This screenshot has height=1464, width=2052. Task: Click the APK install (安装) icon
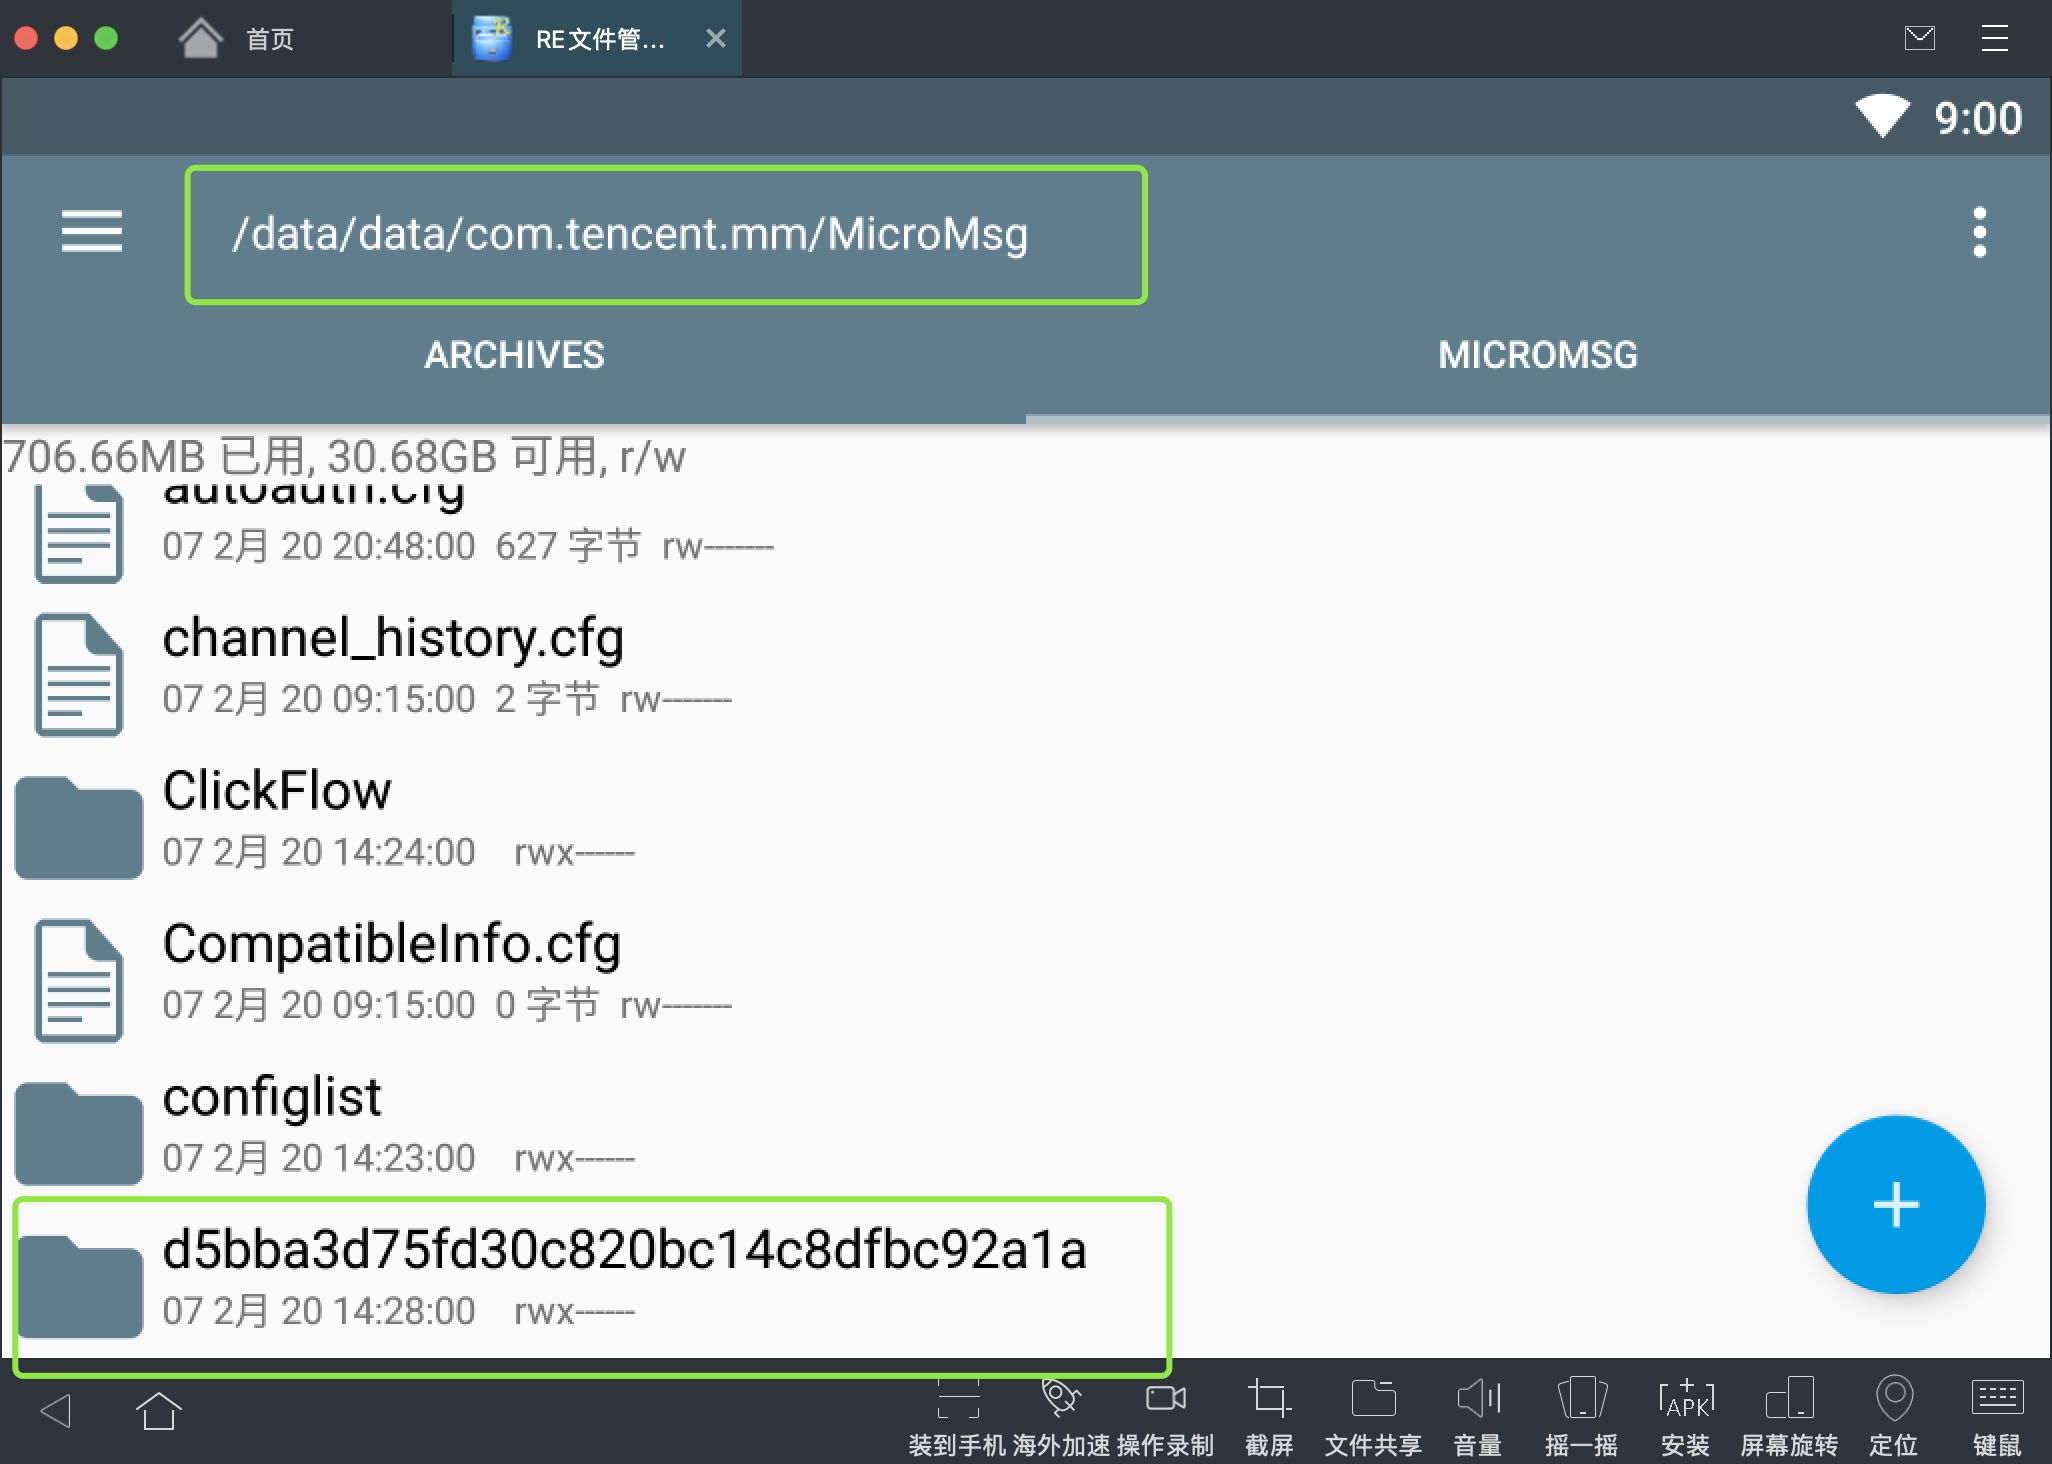(1685, 1398)
